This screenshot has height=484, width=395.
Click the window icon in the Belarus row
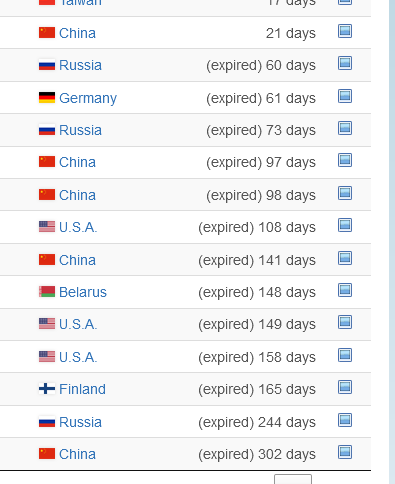345,290
